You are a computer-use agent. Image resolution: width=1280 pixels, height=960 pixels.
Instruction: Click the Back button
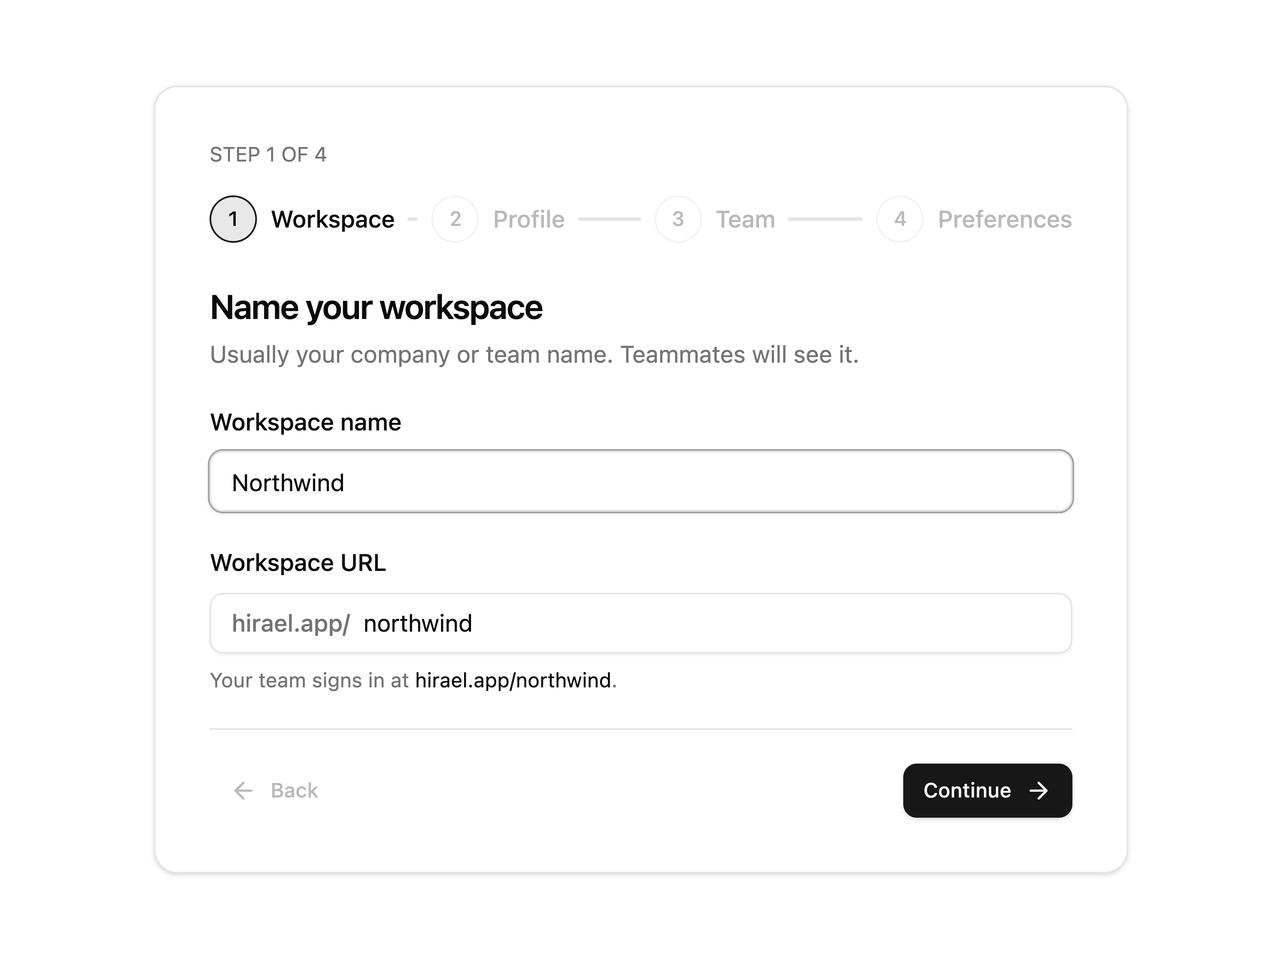(275, 791)
